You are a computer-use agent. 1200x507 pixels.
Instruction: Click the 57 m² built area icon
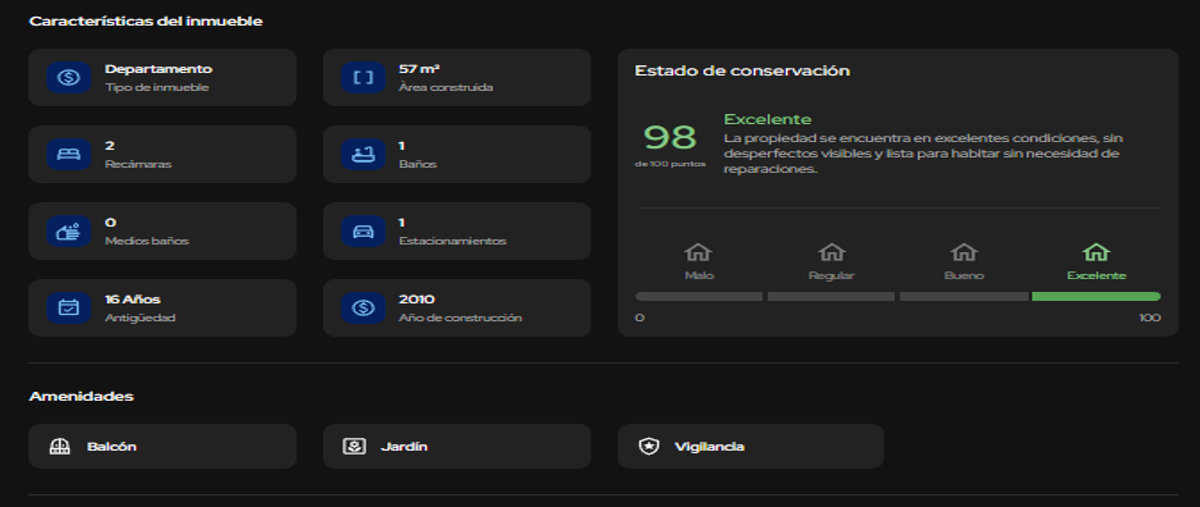(363, 77)
